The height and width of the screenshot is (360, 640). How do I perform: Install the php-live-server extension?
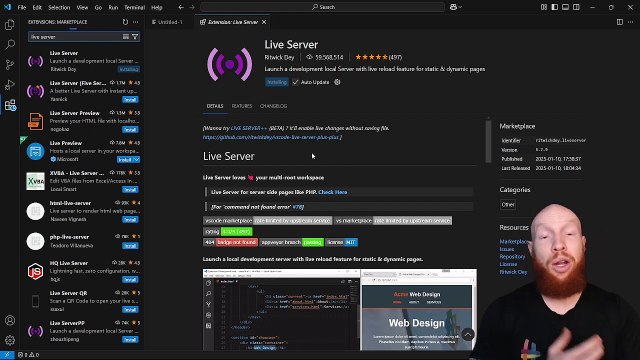(130, 246)
